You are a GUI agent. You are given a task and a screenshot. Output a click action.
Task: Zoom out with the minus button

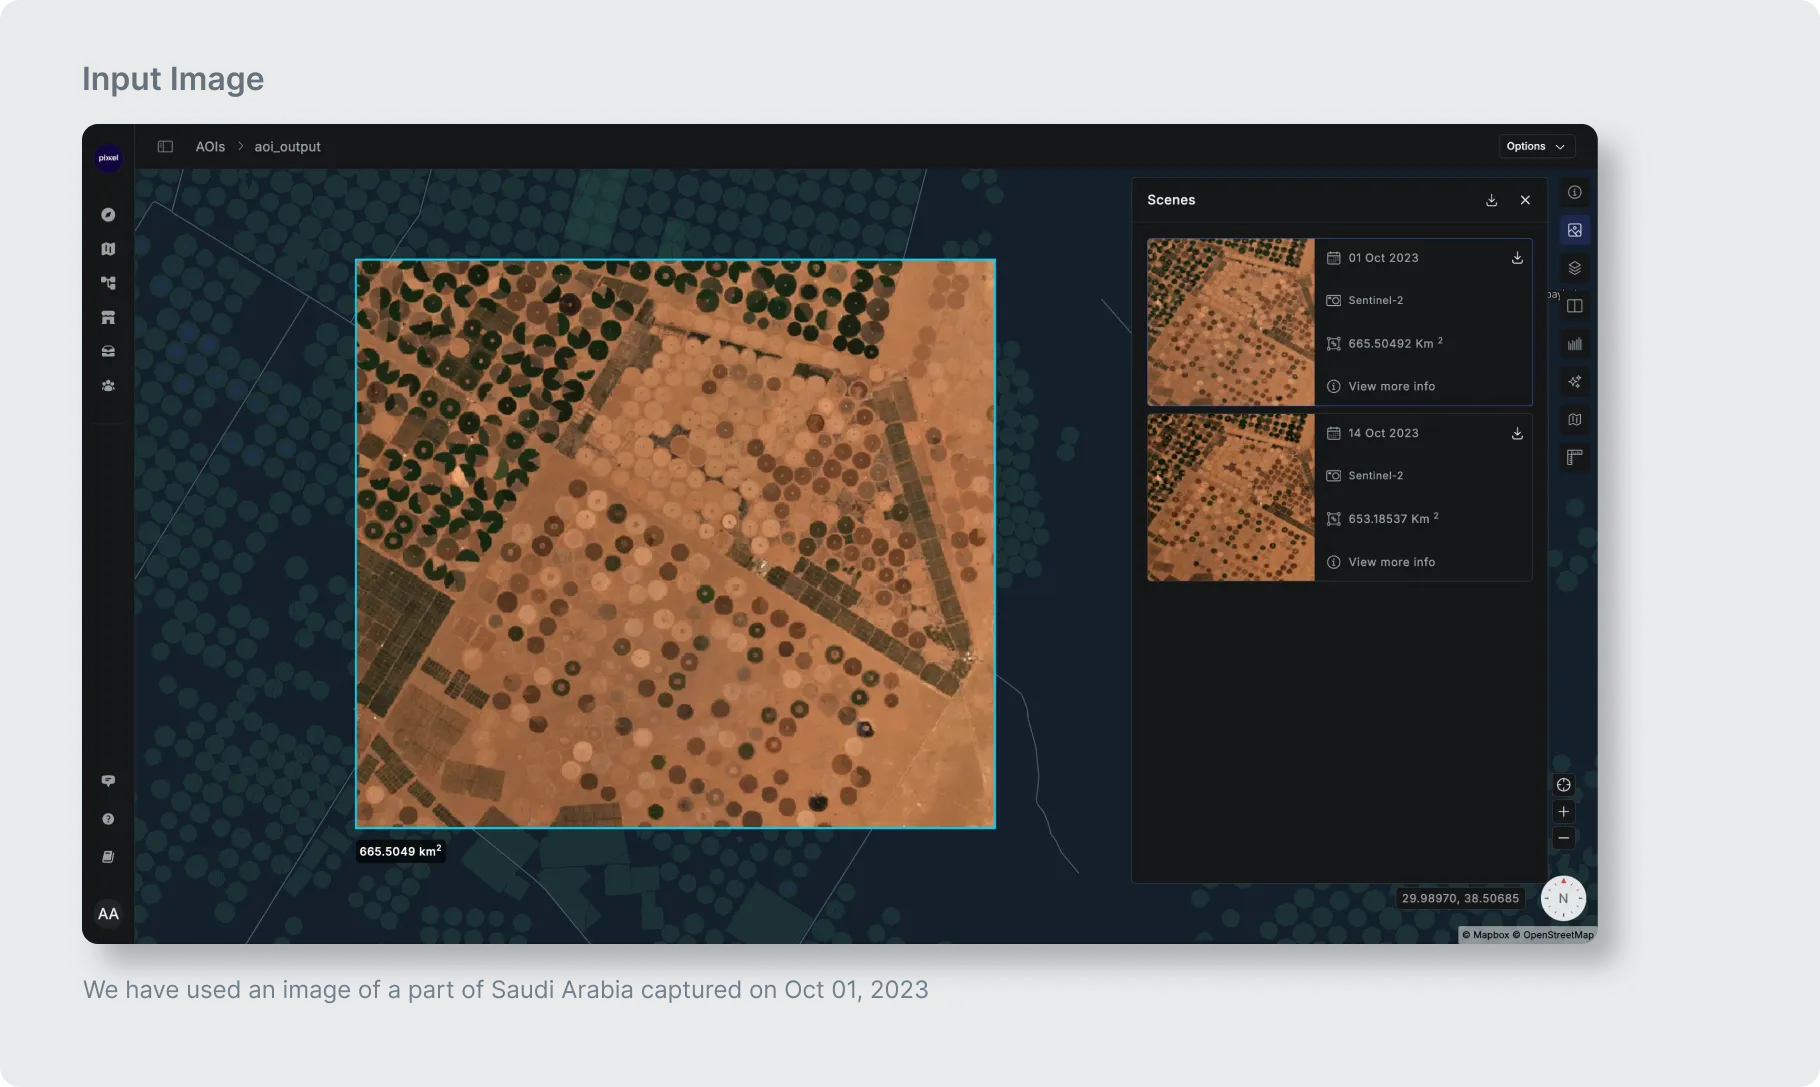[x=1564, y=838]
